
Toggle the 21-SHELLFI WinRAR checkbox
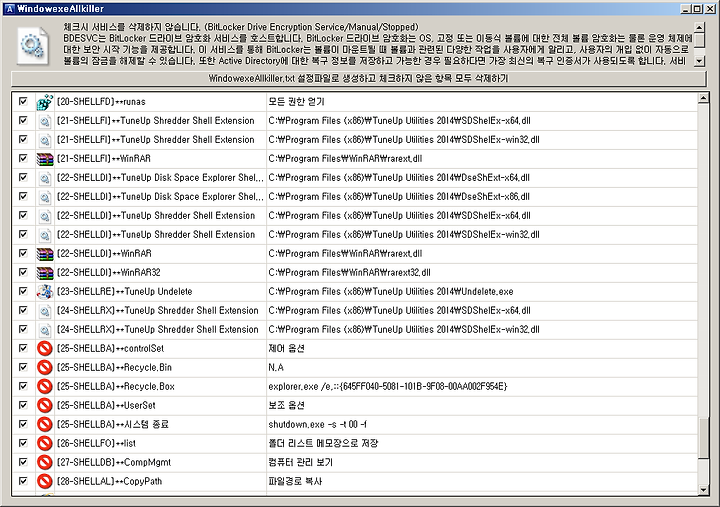pos(23,158)
